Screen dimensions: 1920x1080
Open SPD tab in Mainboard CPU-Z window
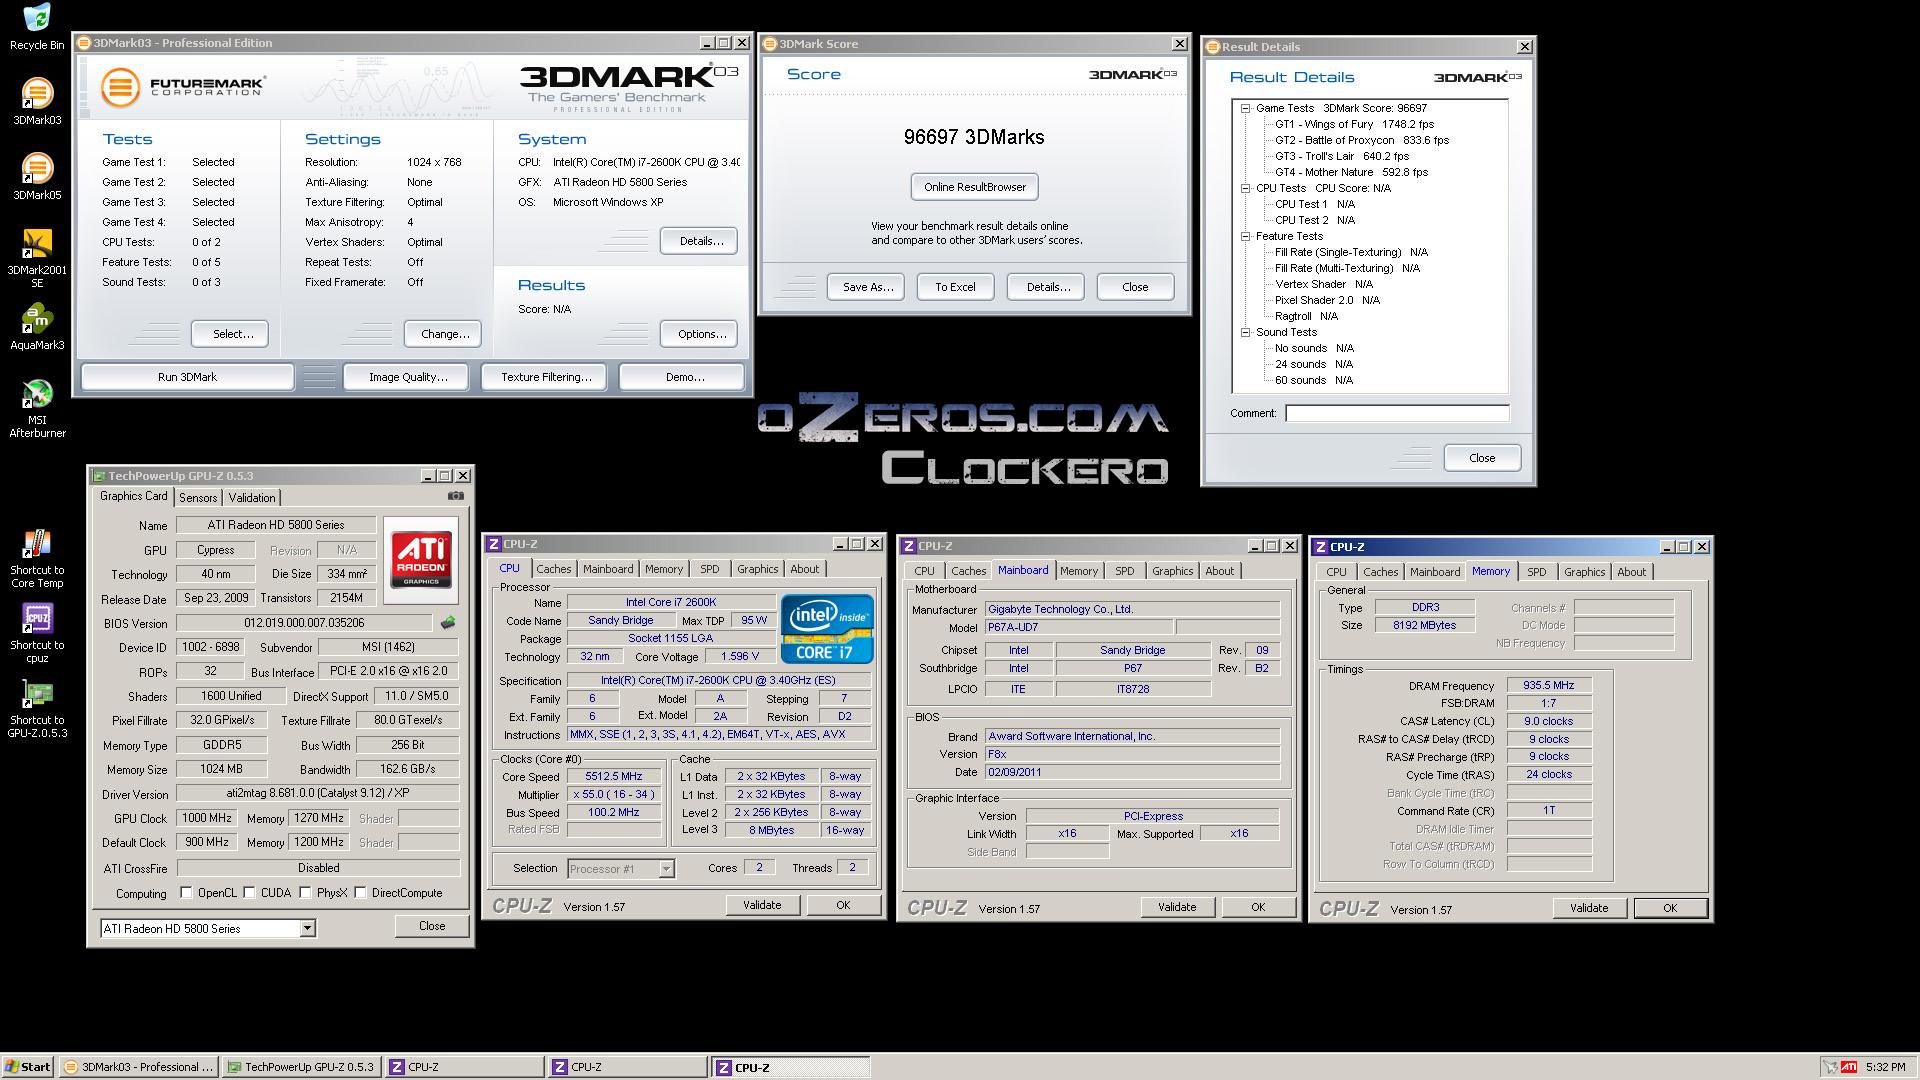[x=1125, y=571]
